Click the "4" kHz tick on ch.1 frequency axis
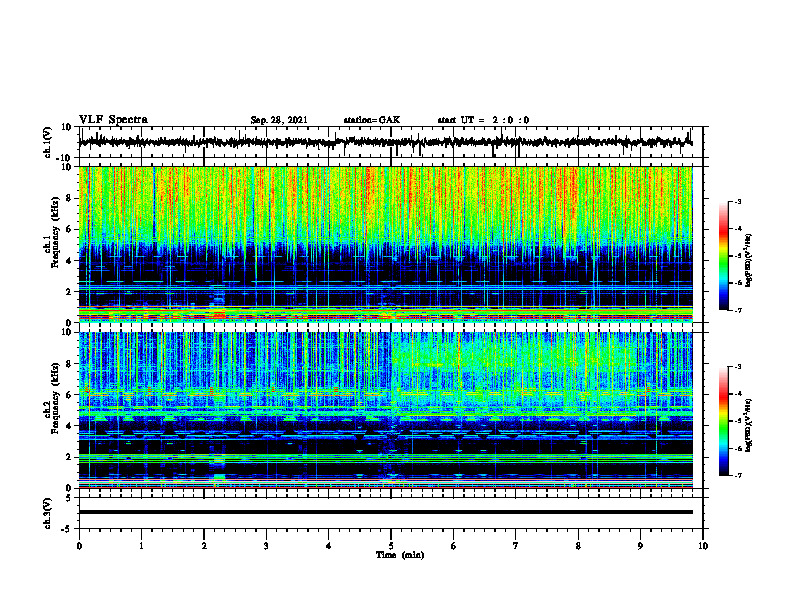The image size is (792, 612). pyautogui.click(x=69, y=261)
